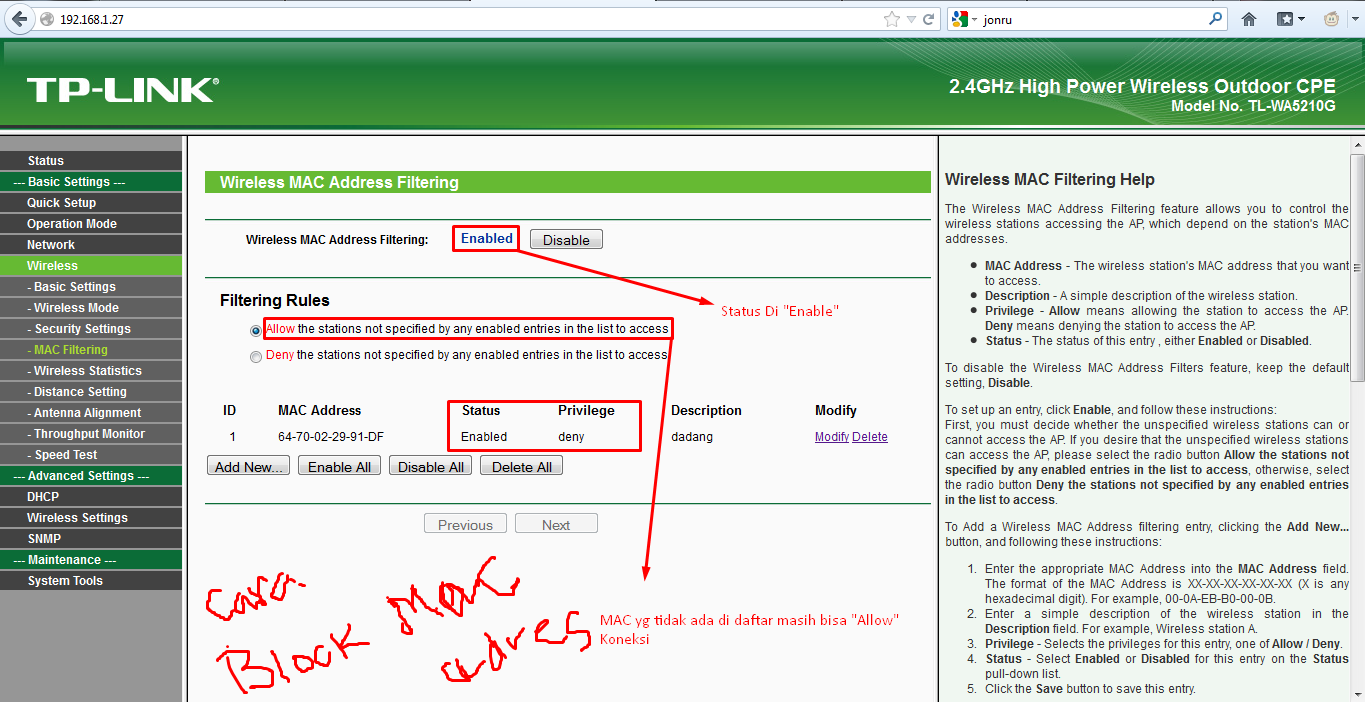
Task: Click the Advanced Settings section header
Action: point(91,476)
